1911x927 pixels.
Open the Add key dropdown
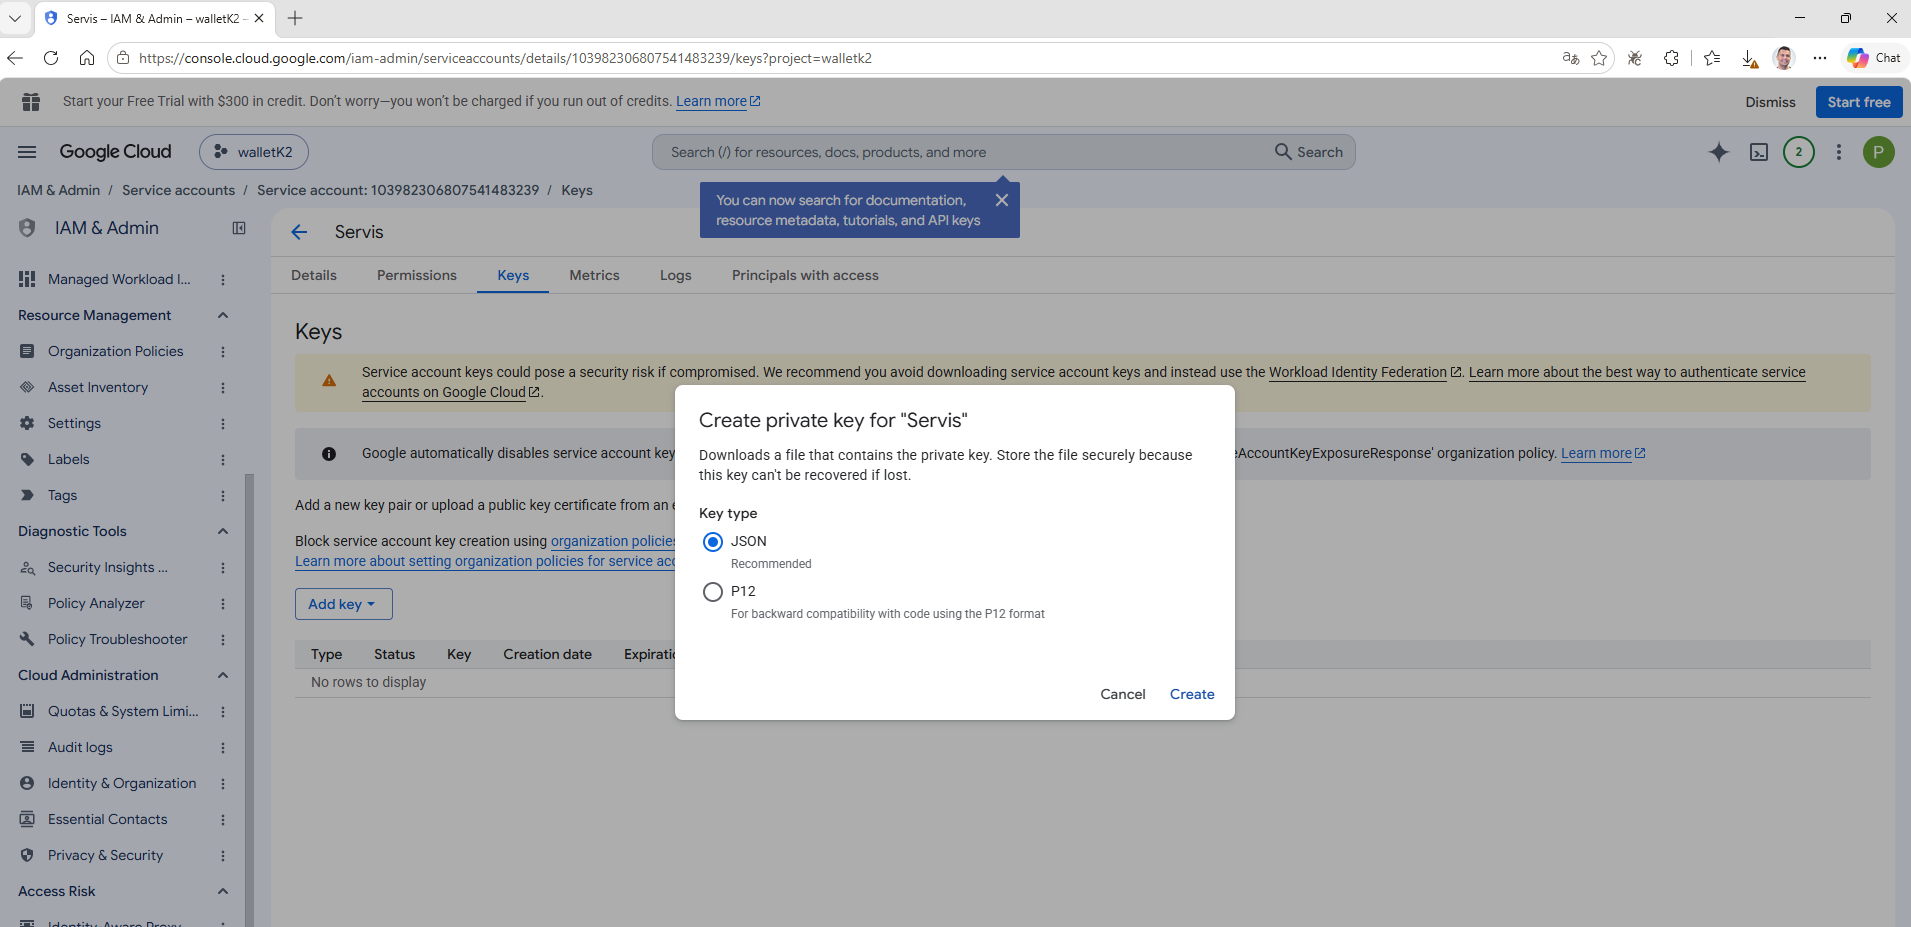point(343,604)
